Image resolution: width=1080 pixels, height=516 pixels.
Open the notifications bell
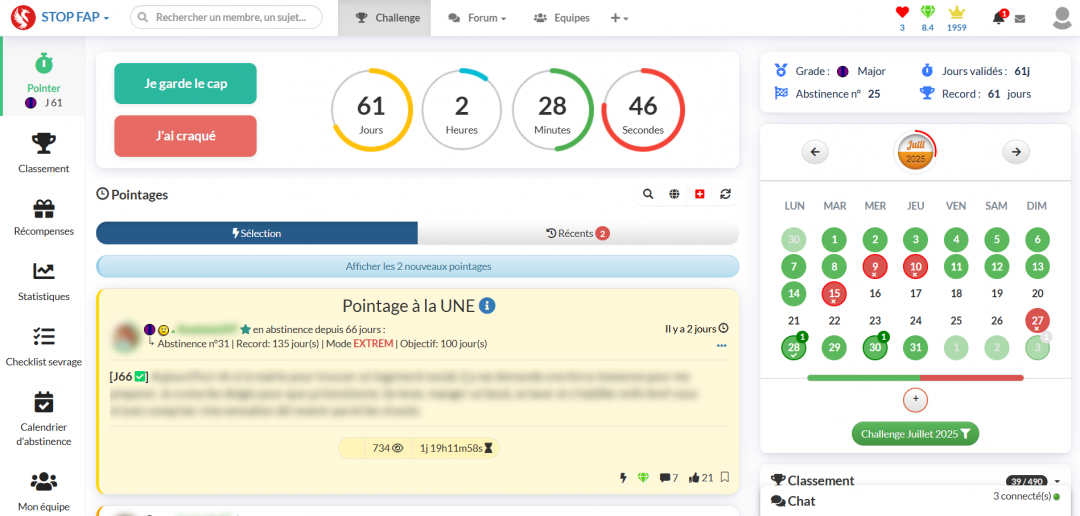click(x=998, y=18)
